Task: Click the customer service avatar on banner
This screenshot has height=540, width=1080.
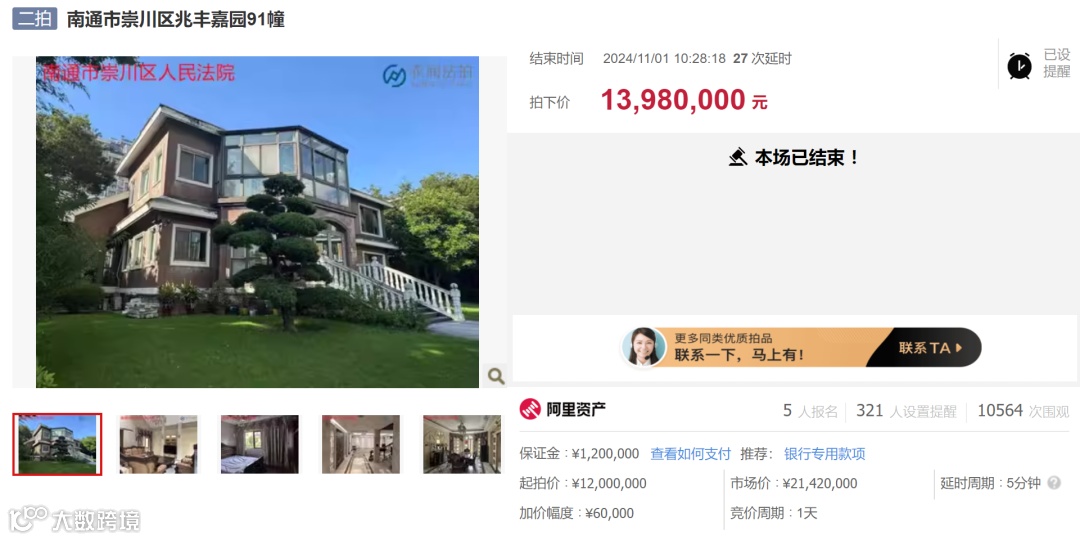Action: coord(643,347)
